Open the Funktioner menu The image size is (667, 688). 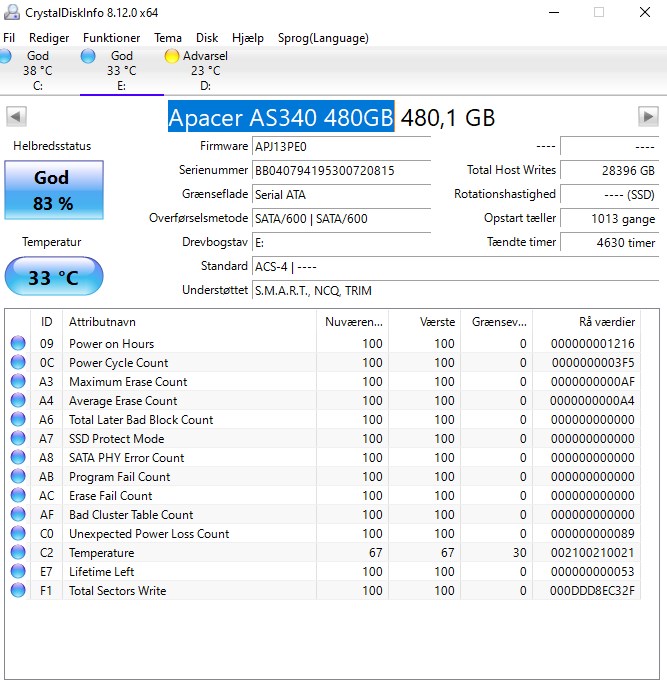click(x=111, y=38)
